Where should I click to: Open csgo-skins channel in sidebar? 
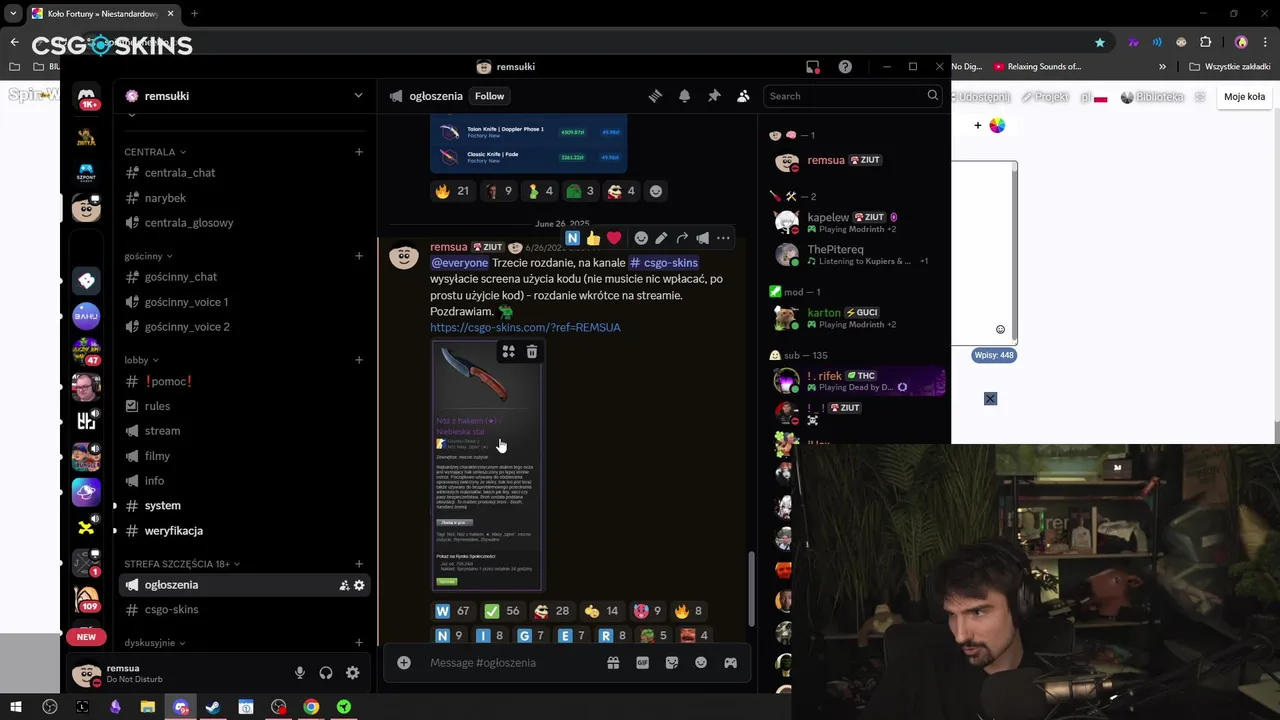pyautogui.click(x=244, y=610)
